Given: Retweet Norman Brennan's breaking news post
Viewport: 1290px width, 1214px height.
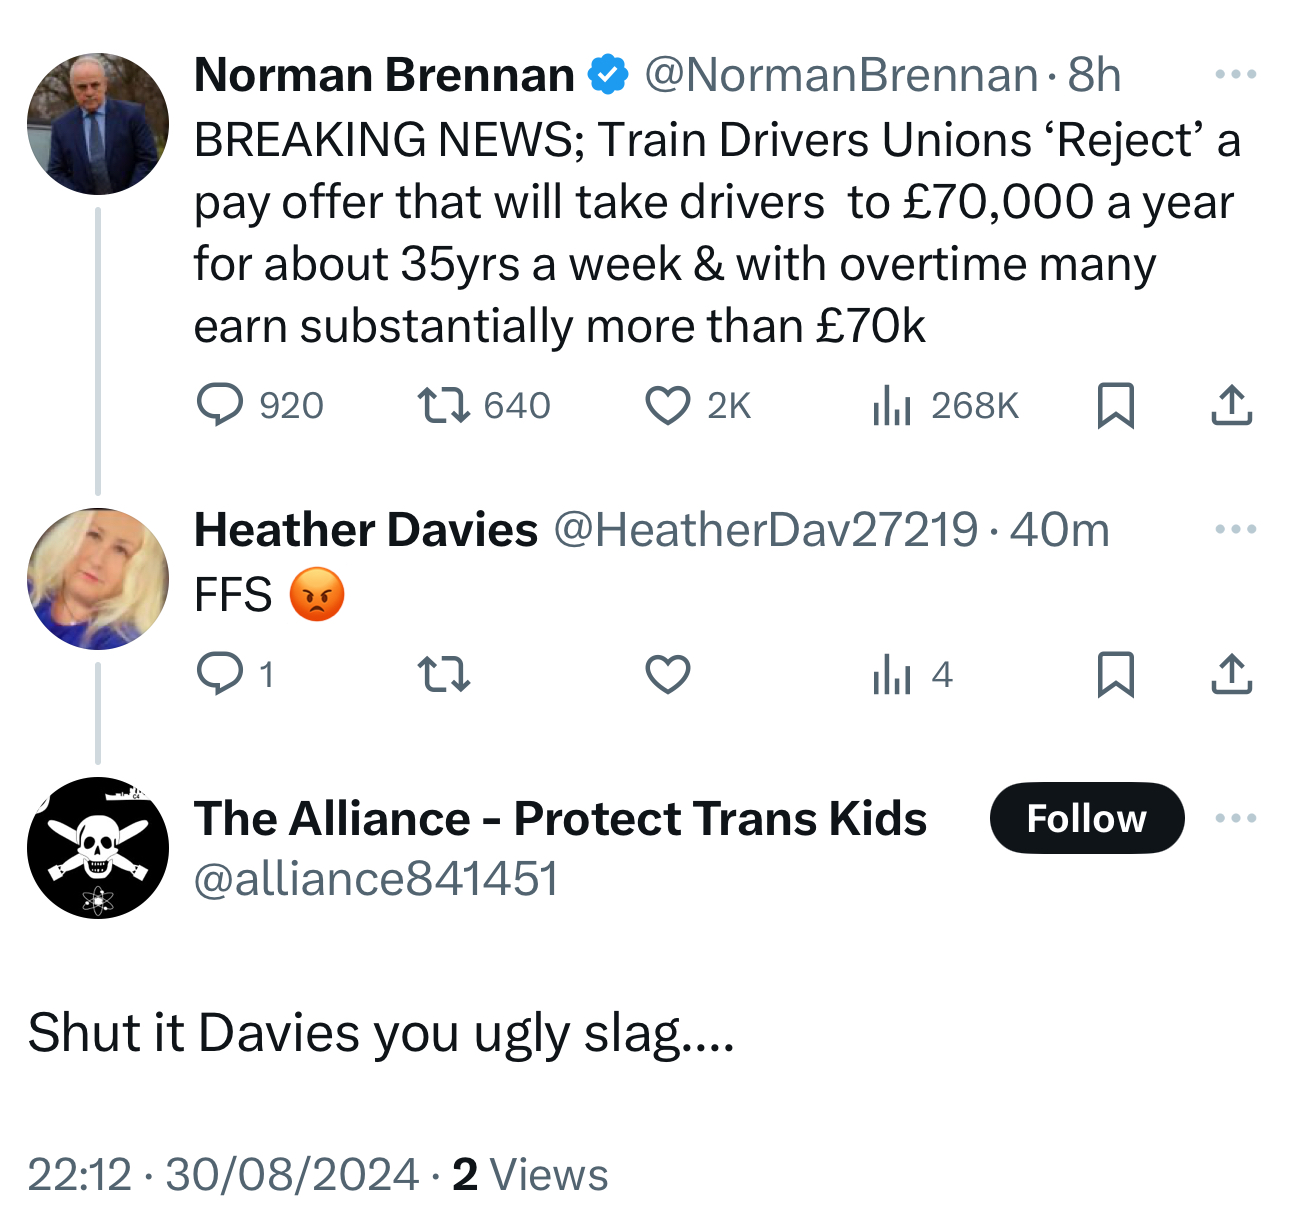Looking at the screenshot, I should pyautogui.click(x=443, y=405).
